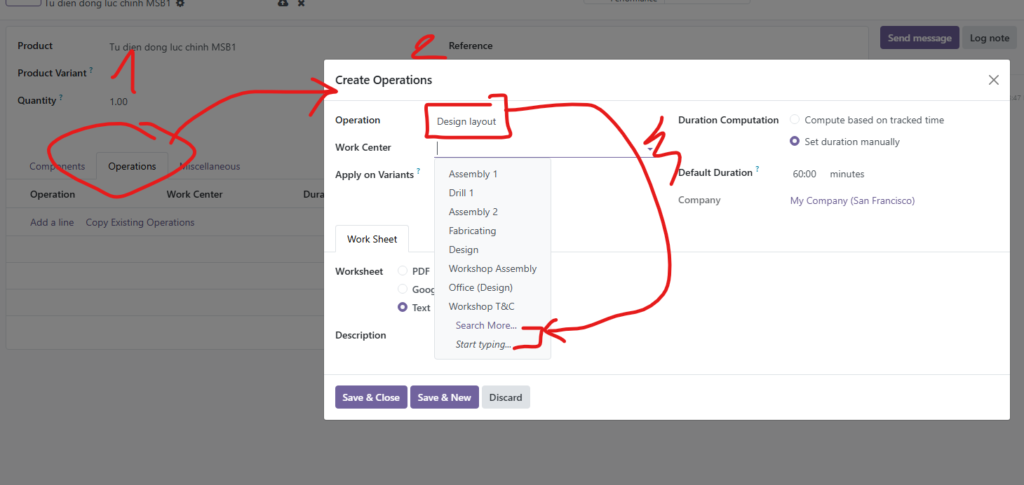Image resolution: width=1024 pixels, height=485 pixels.
Task: Select Compute based on tracked time
Action: pyautogui.click(x=795, y=120)
